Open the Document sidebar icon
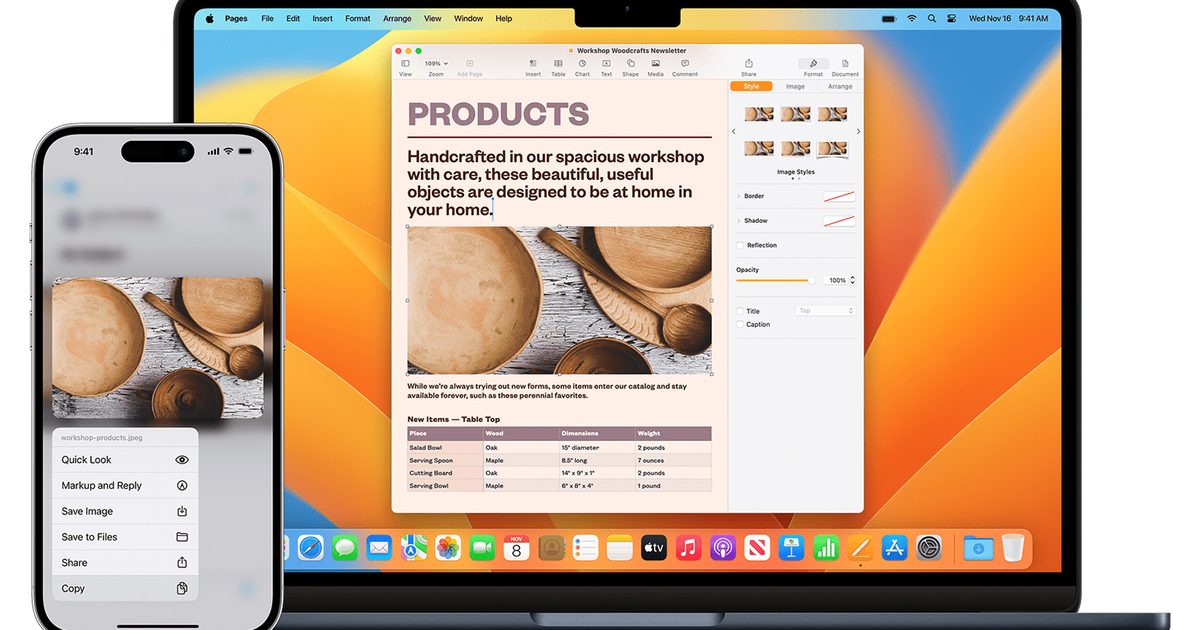Image resolution: width=1200 pixels, height=630 pixels. coord(845,62)
